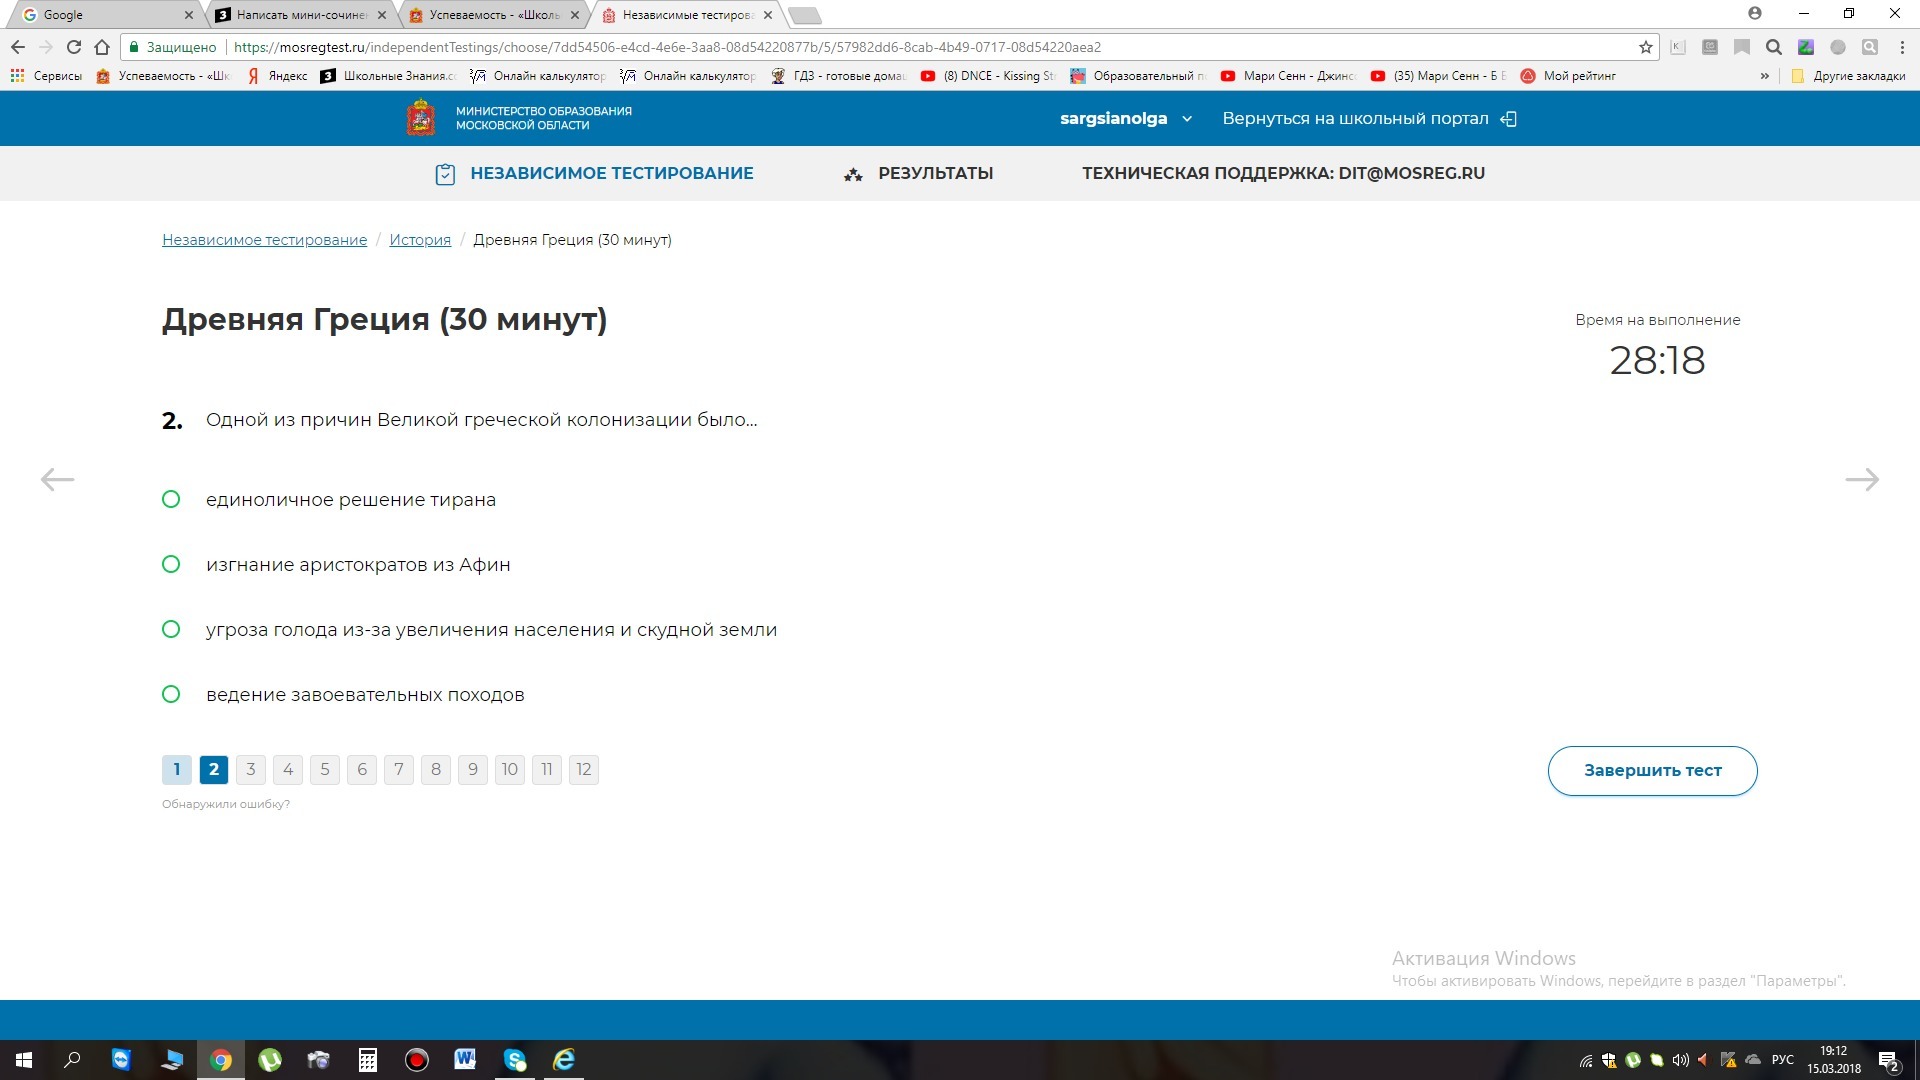Select answer about угроза голода
Viewport: 1920px width, 1080px height.
pyautogui.click(x=171, y=629)
